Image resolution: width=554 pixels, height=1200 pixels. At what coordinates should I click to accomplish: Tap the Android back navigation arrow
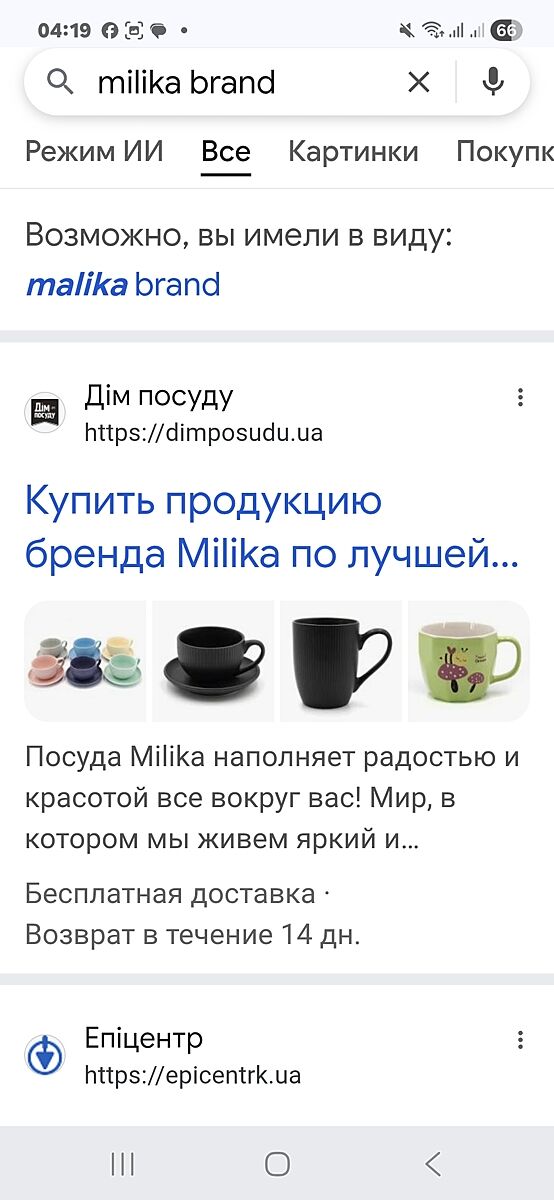(432, 1163)
